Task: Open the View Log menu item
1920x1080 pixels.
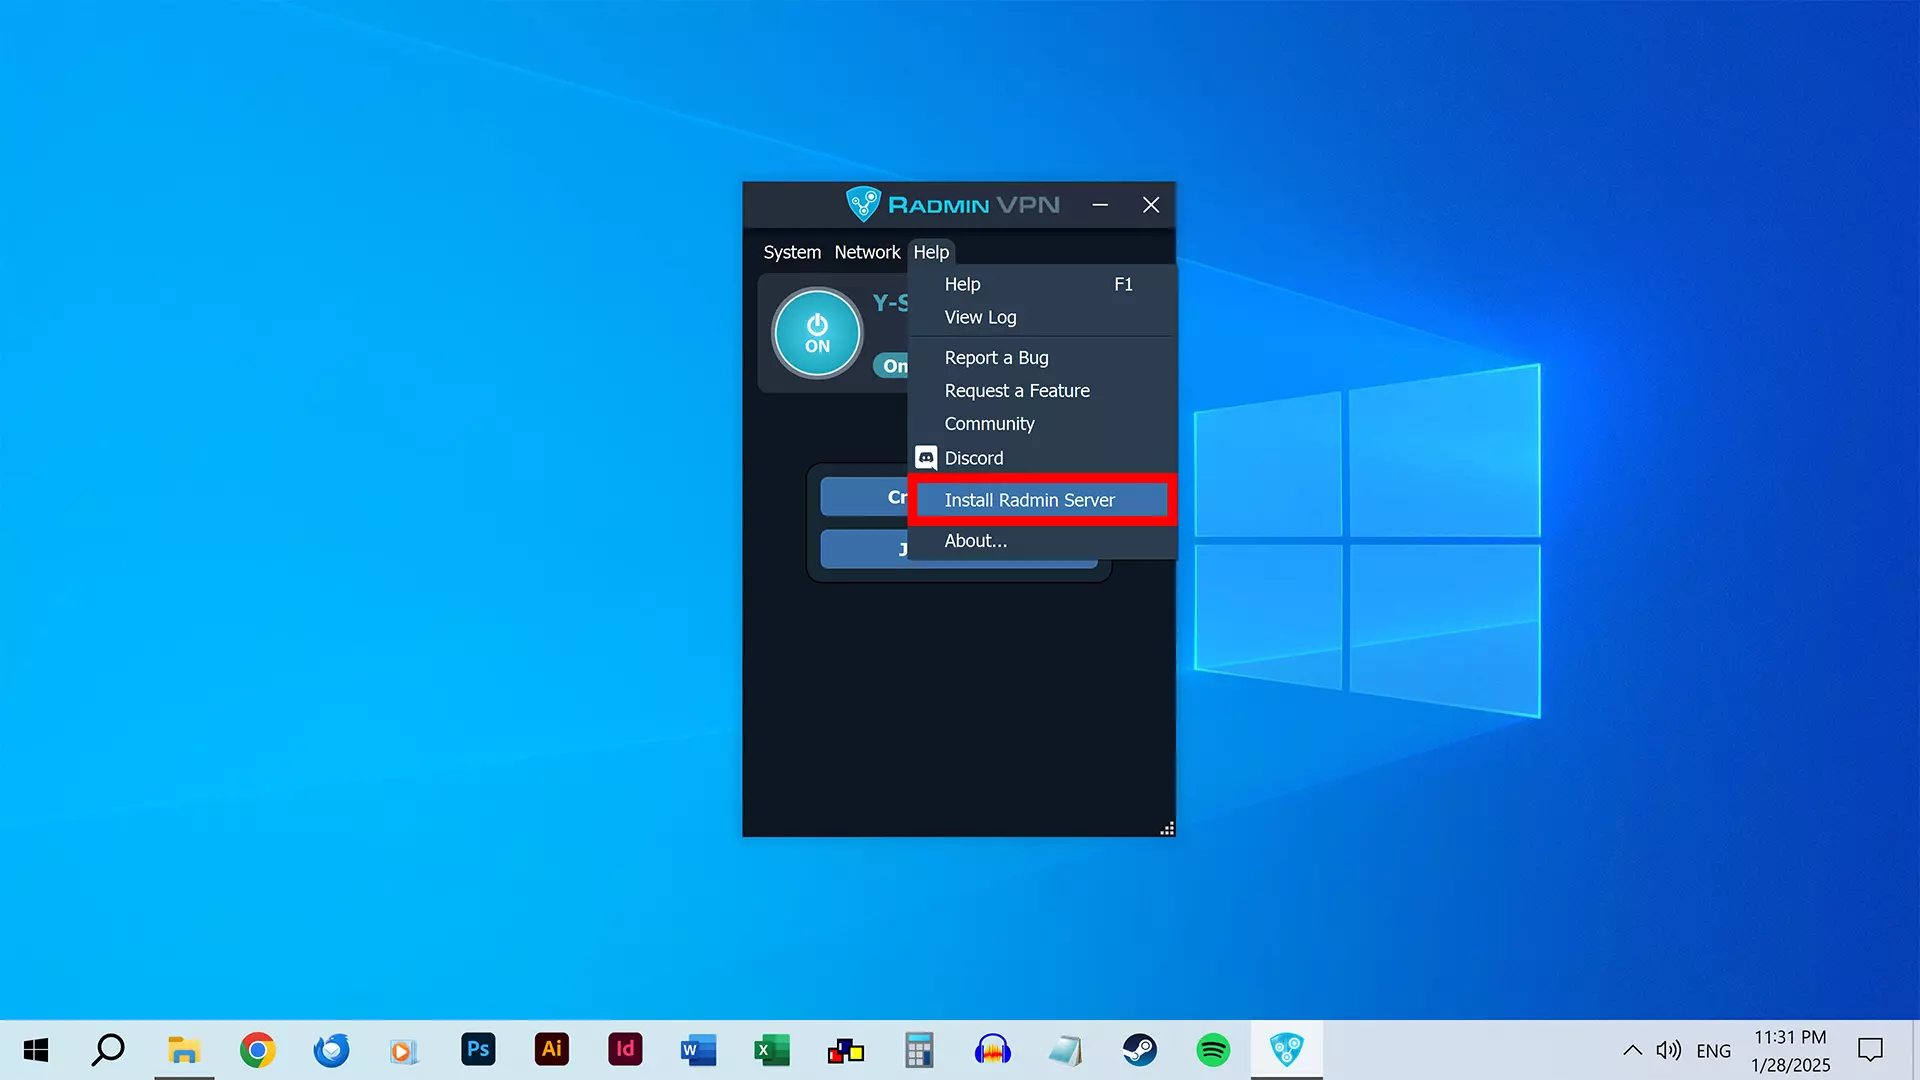Action: pos(980,317)
